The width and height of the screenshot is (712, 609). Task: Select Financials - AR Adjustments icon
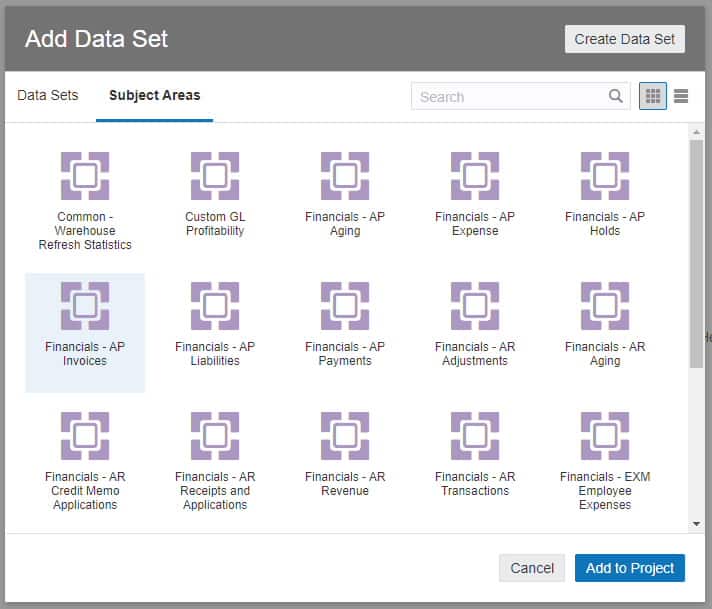pos(475,306)
